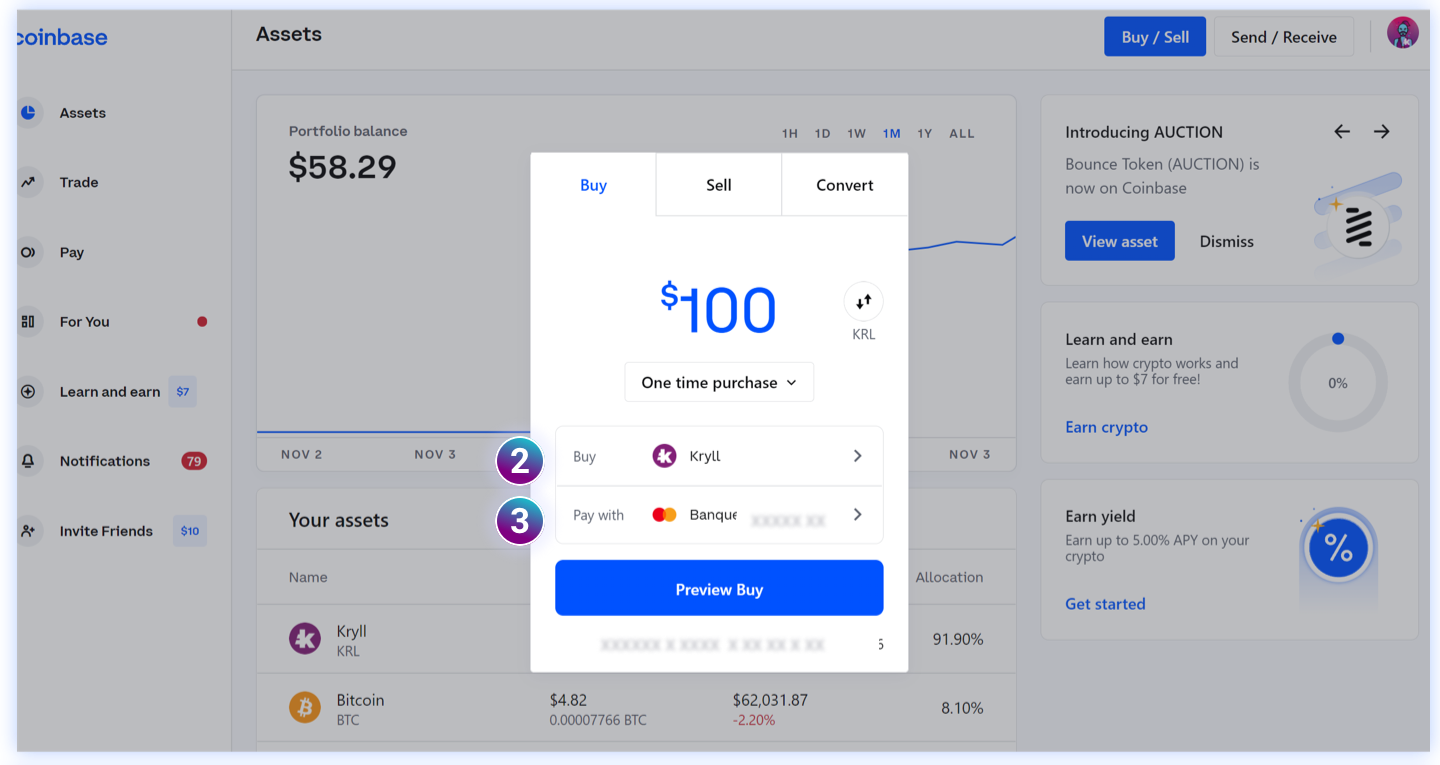Click the 79 notifications badge
The height and width of the screenshot is (765, 1440).
194,461
